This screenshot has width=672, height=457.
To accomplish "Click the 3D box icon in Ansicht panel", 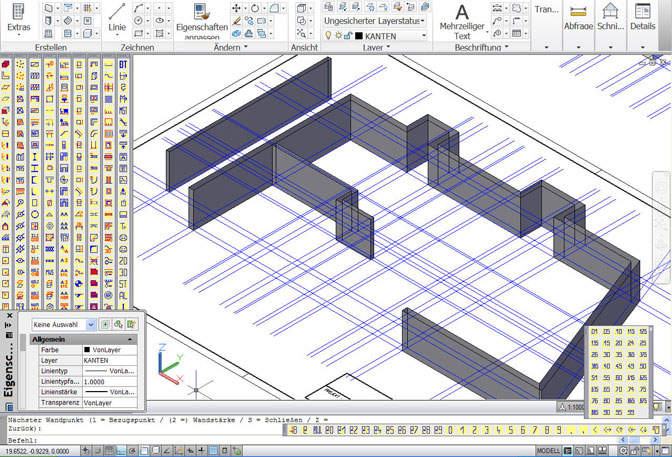I will click(302, 8).
